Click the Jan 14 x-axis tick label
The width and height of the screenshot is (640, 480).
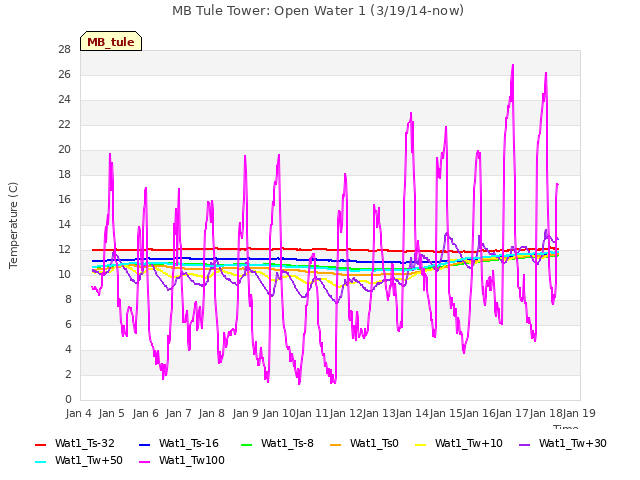(412, 413)
